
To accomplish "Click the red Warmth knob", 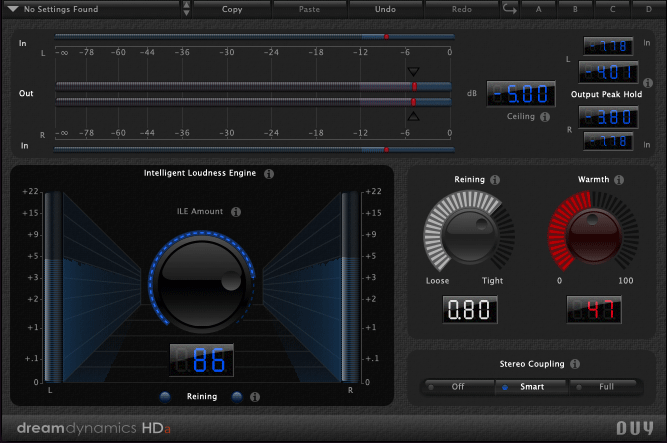I will (x=593, y=235).
